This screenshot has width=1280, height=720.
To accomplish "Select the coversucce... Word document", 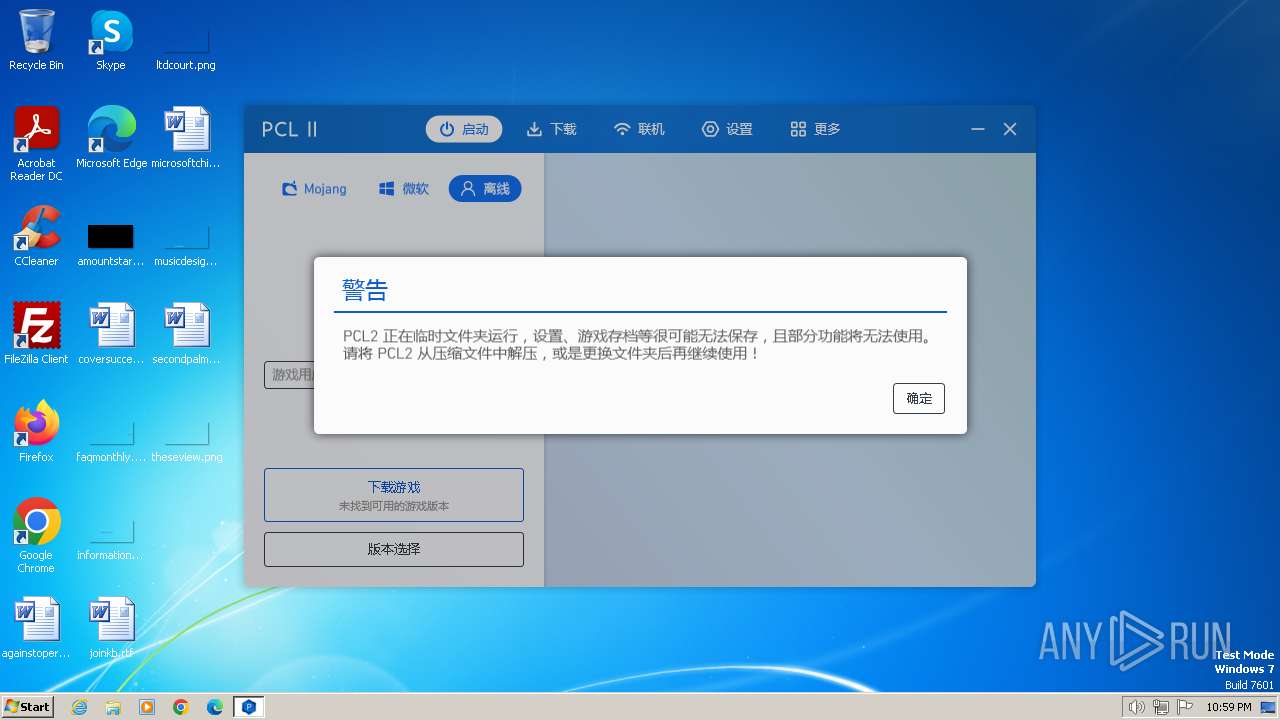I will coord(111,334).
